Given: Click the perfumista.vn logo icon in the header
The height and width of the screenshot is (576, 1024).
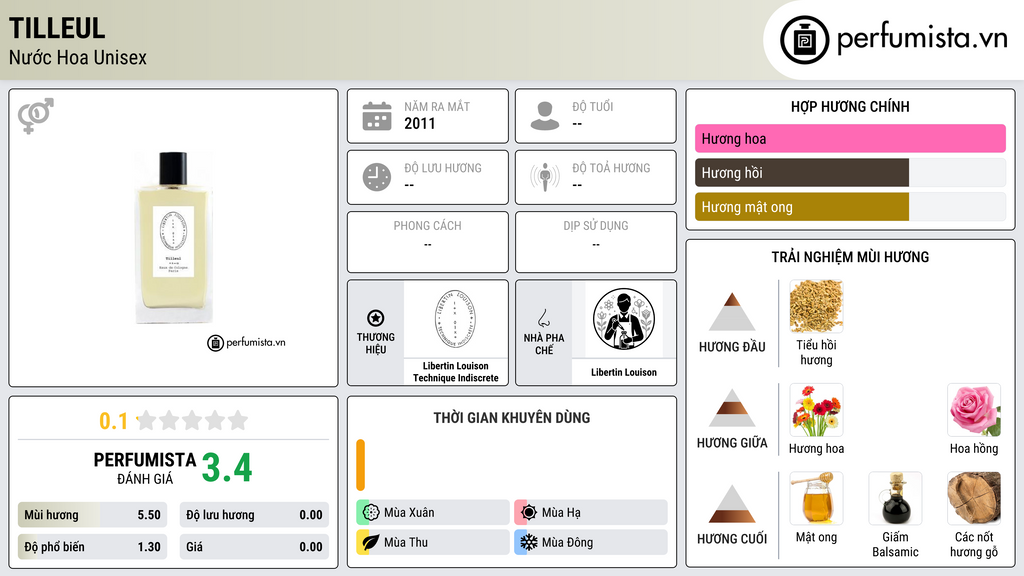Looking at the screenshot, I should 804,40.
